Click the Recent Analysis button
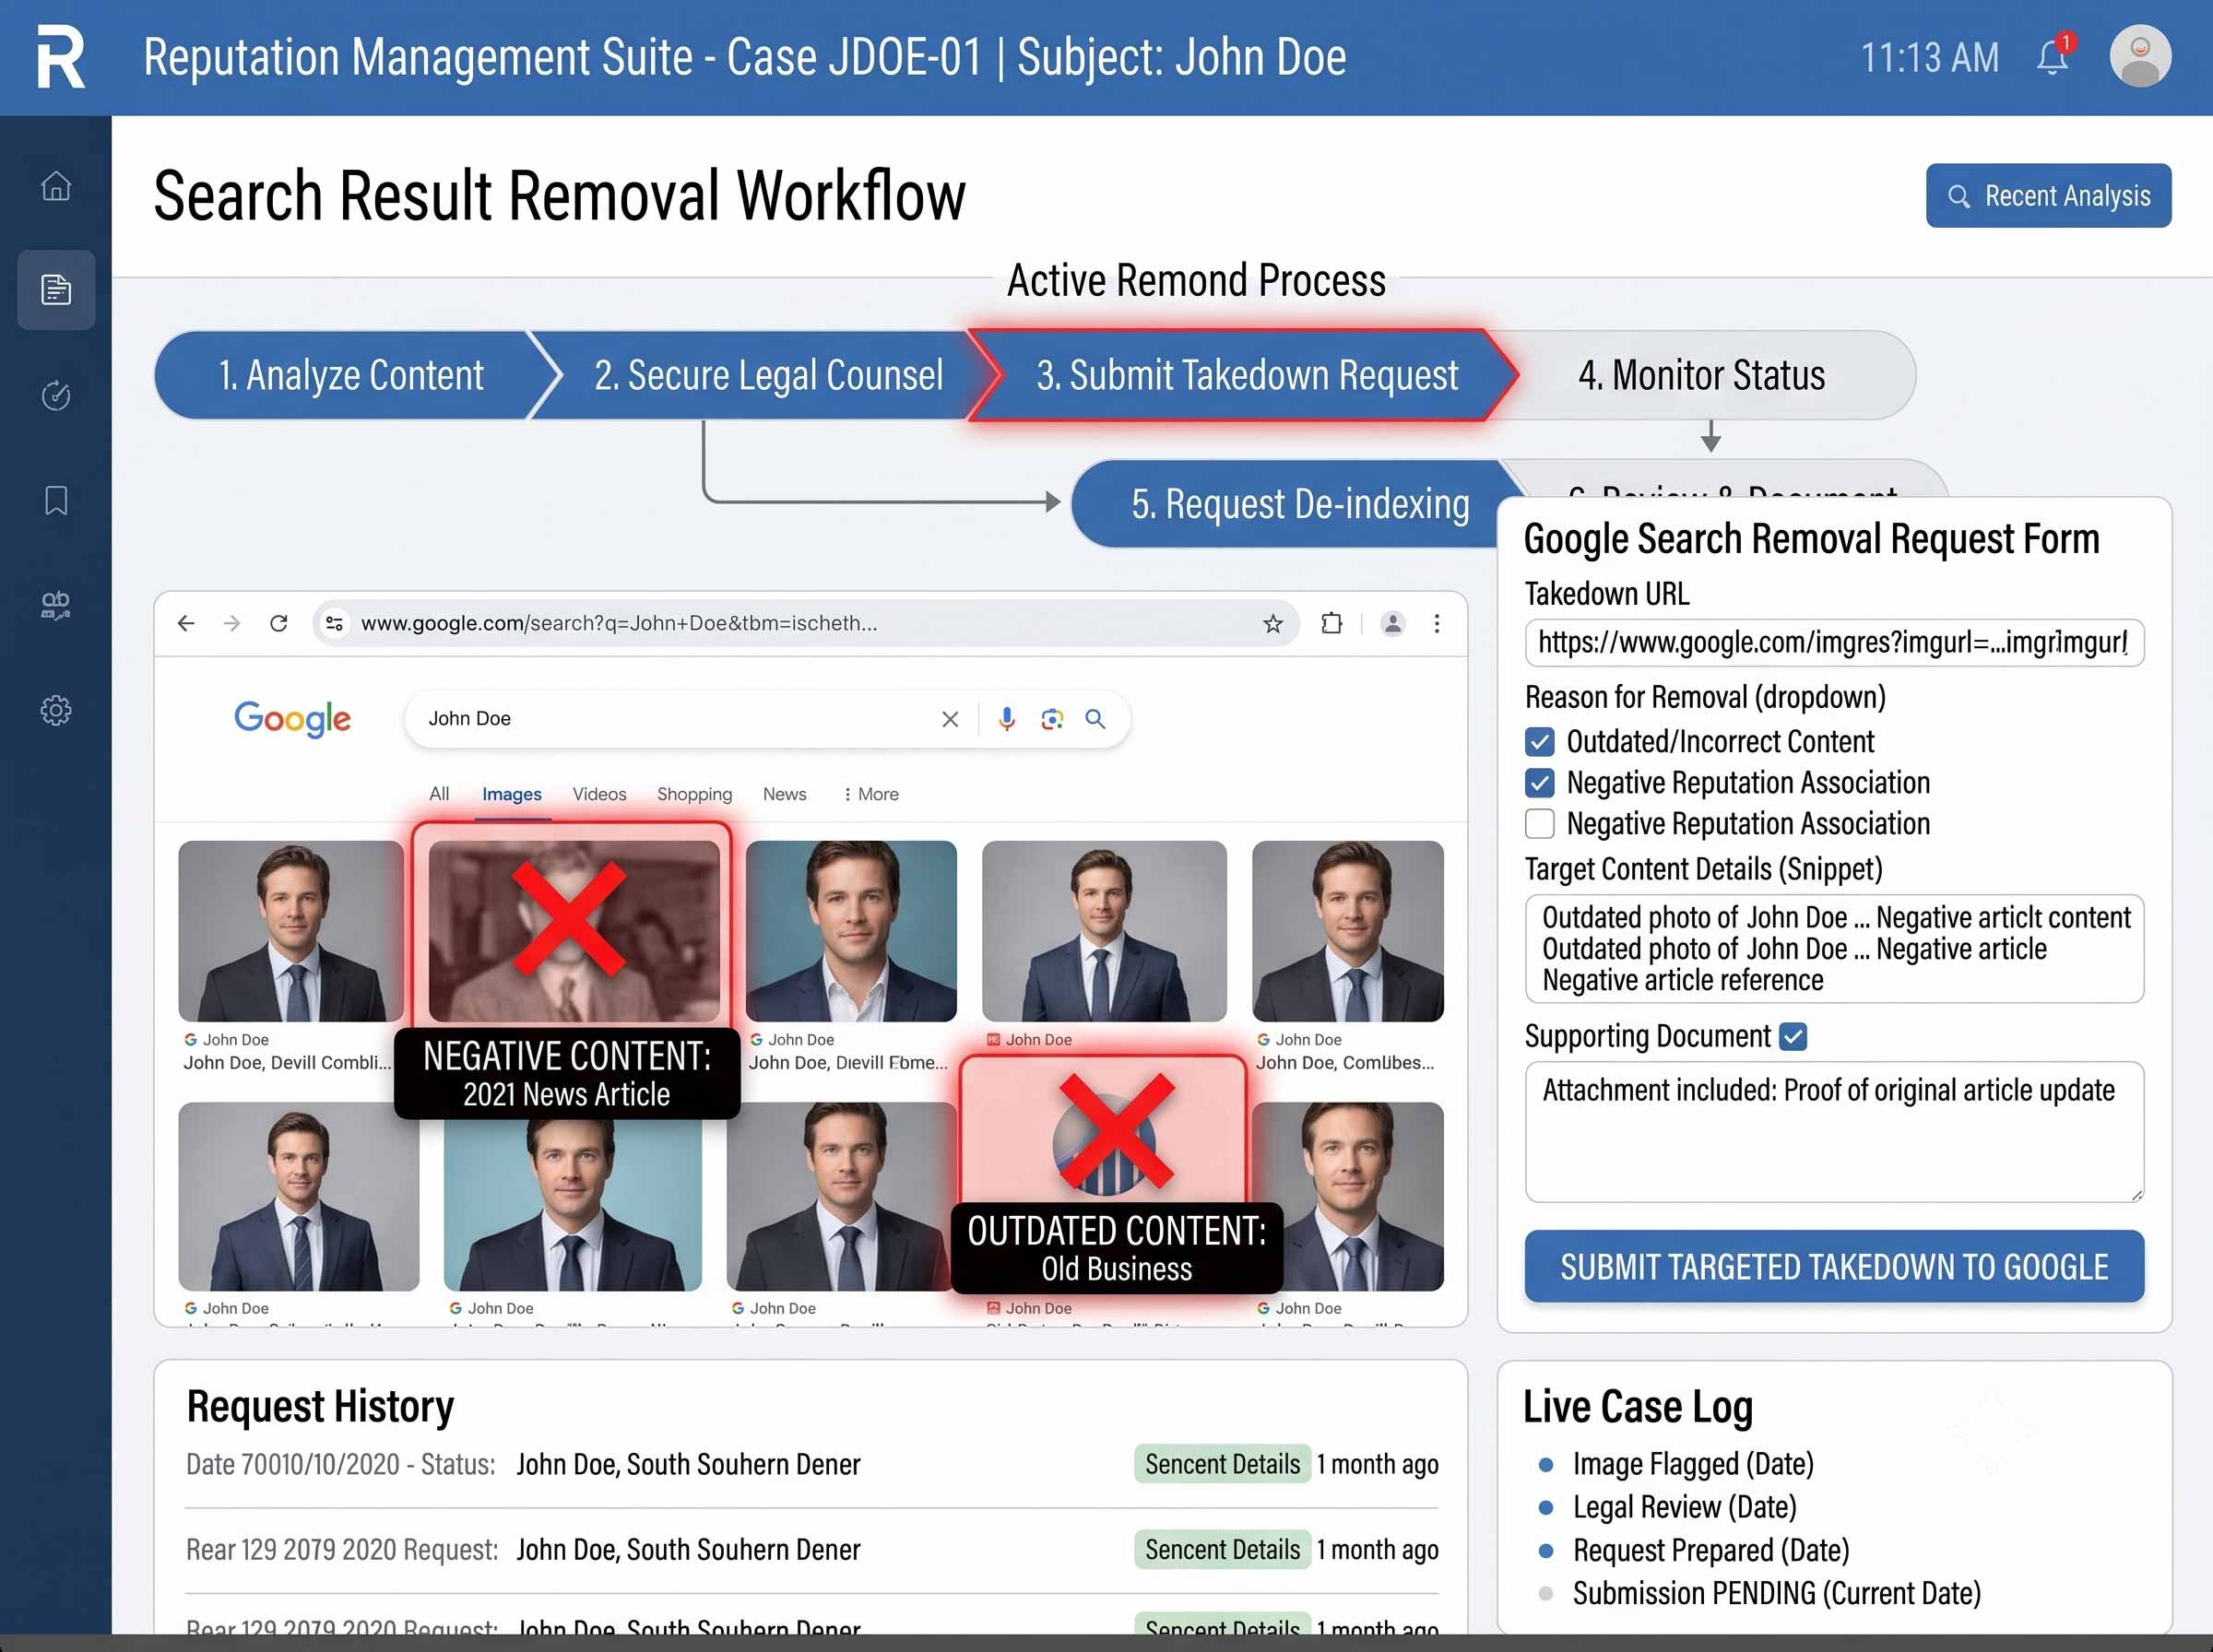Image resolution: width=2213 pixels, height=1652 pixels. (2048, 196)
